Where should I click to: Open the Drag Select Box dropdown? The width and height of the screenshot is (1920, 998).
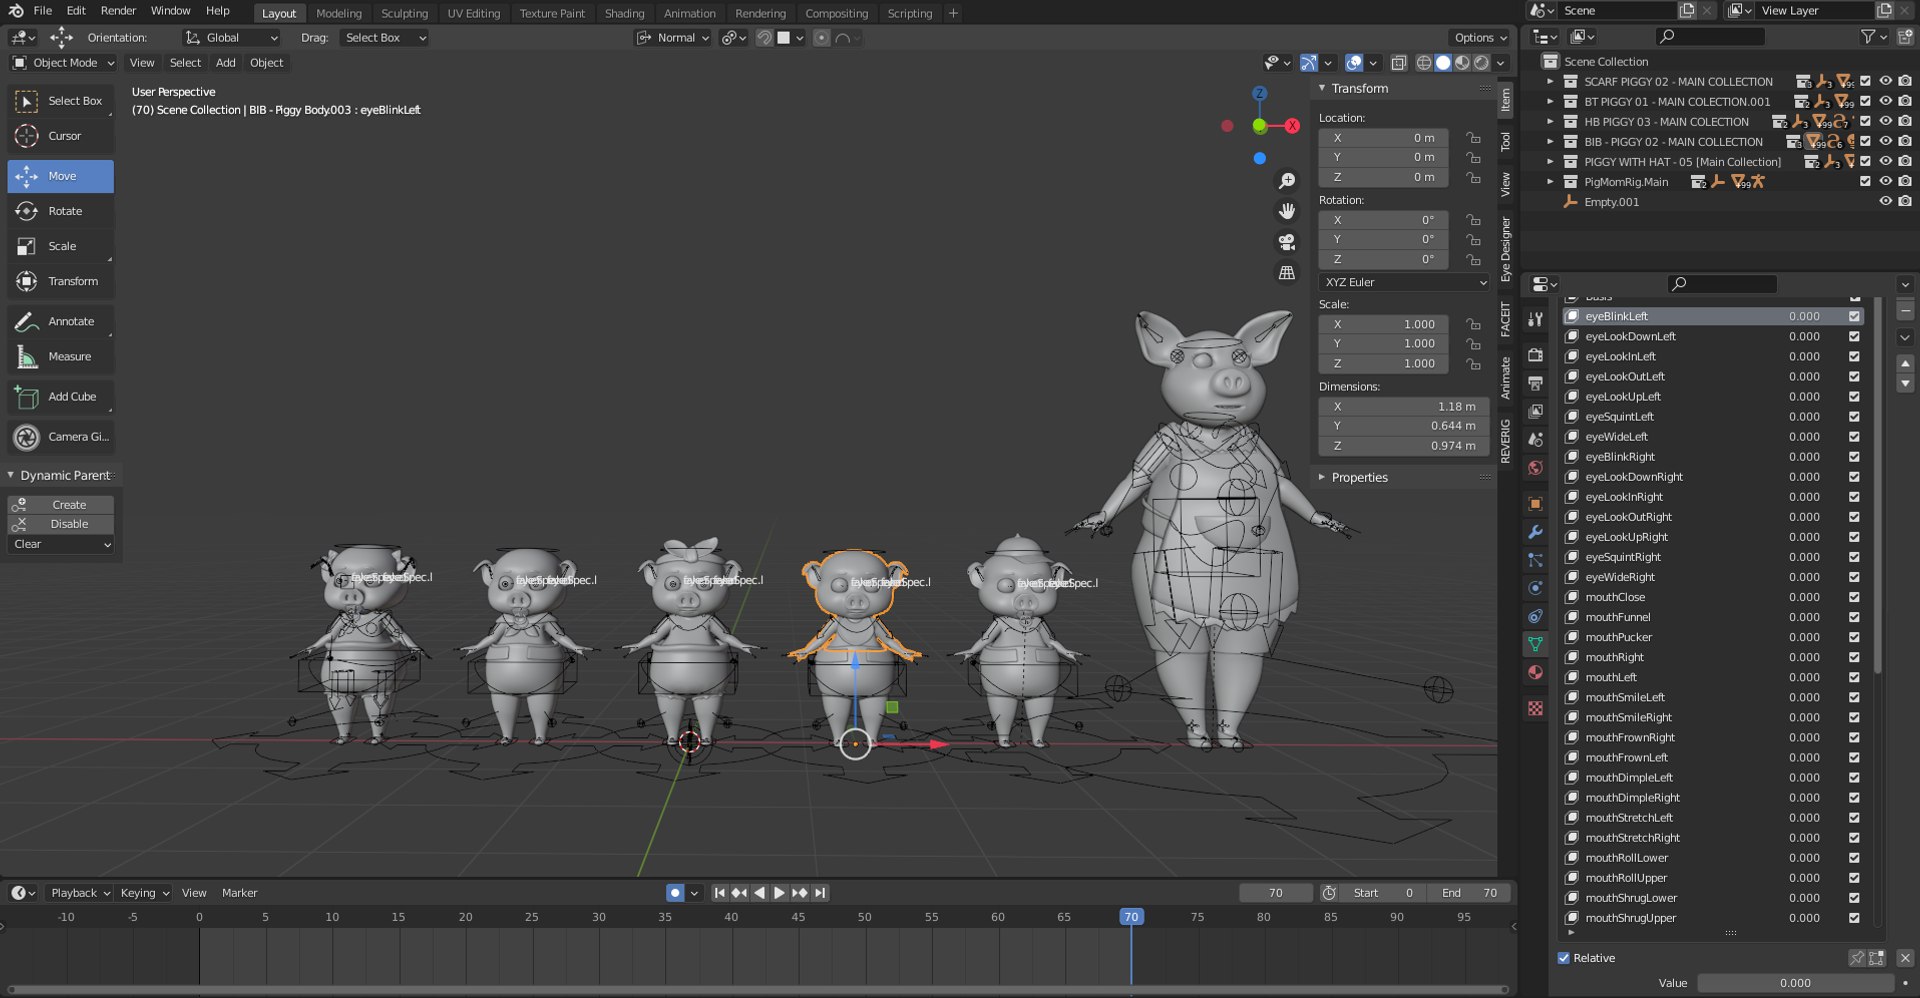384,38
